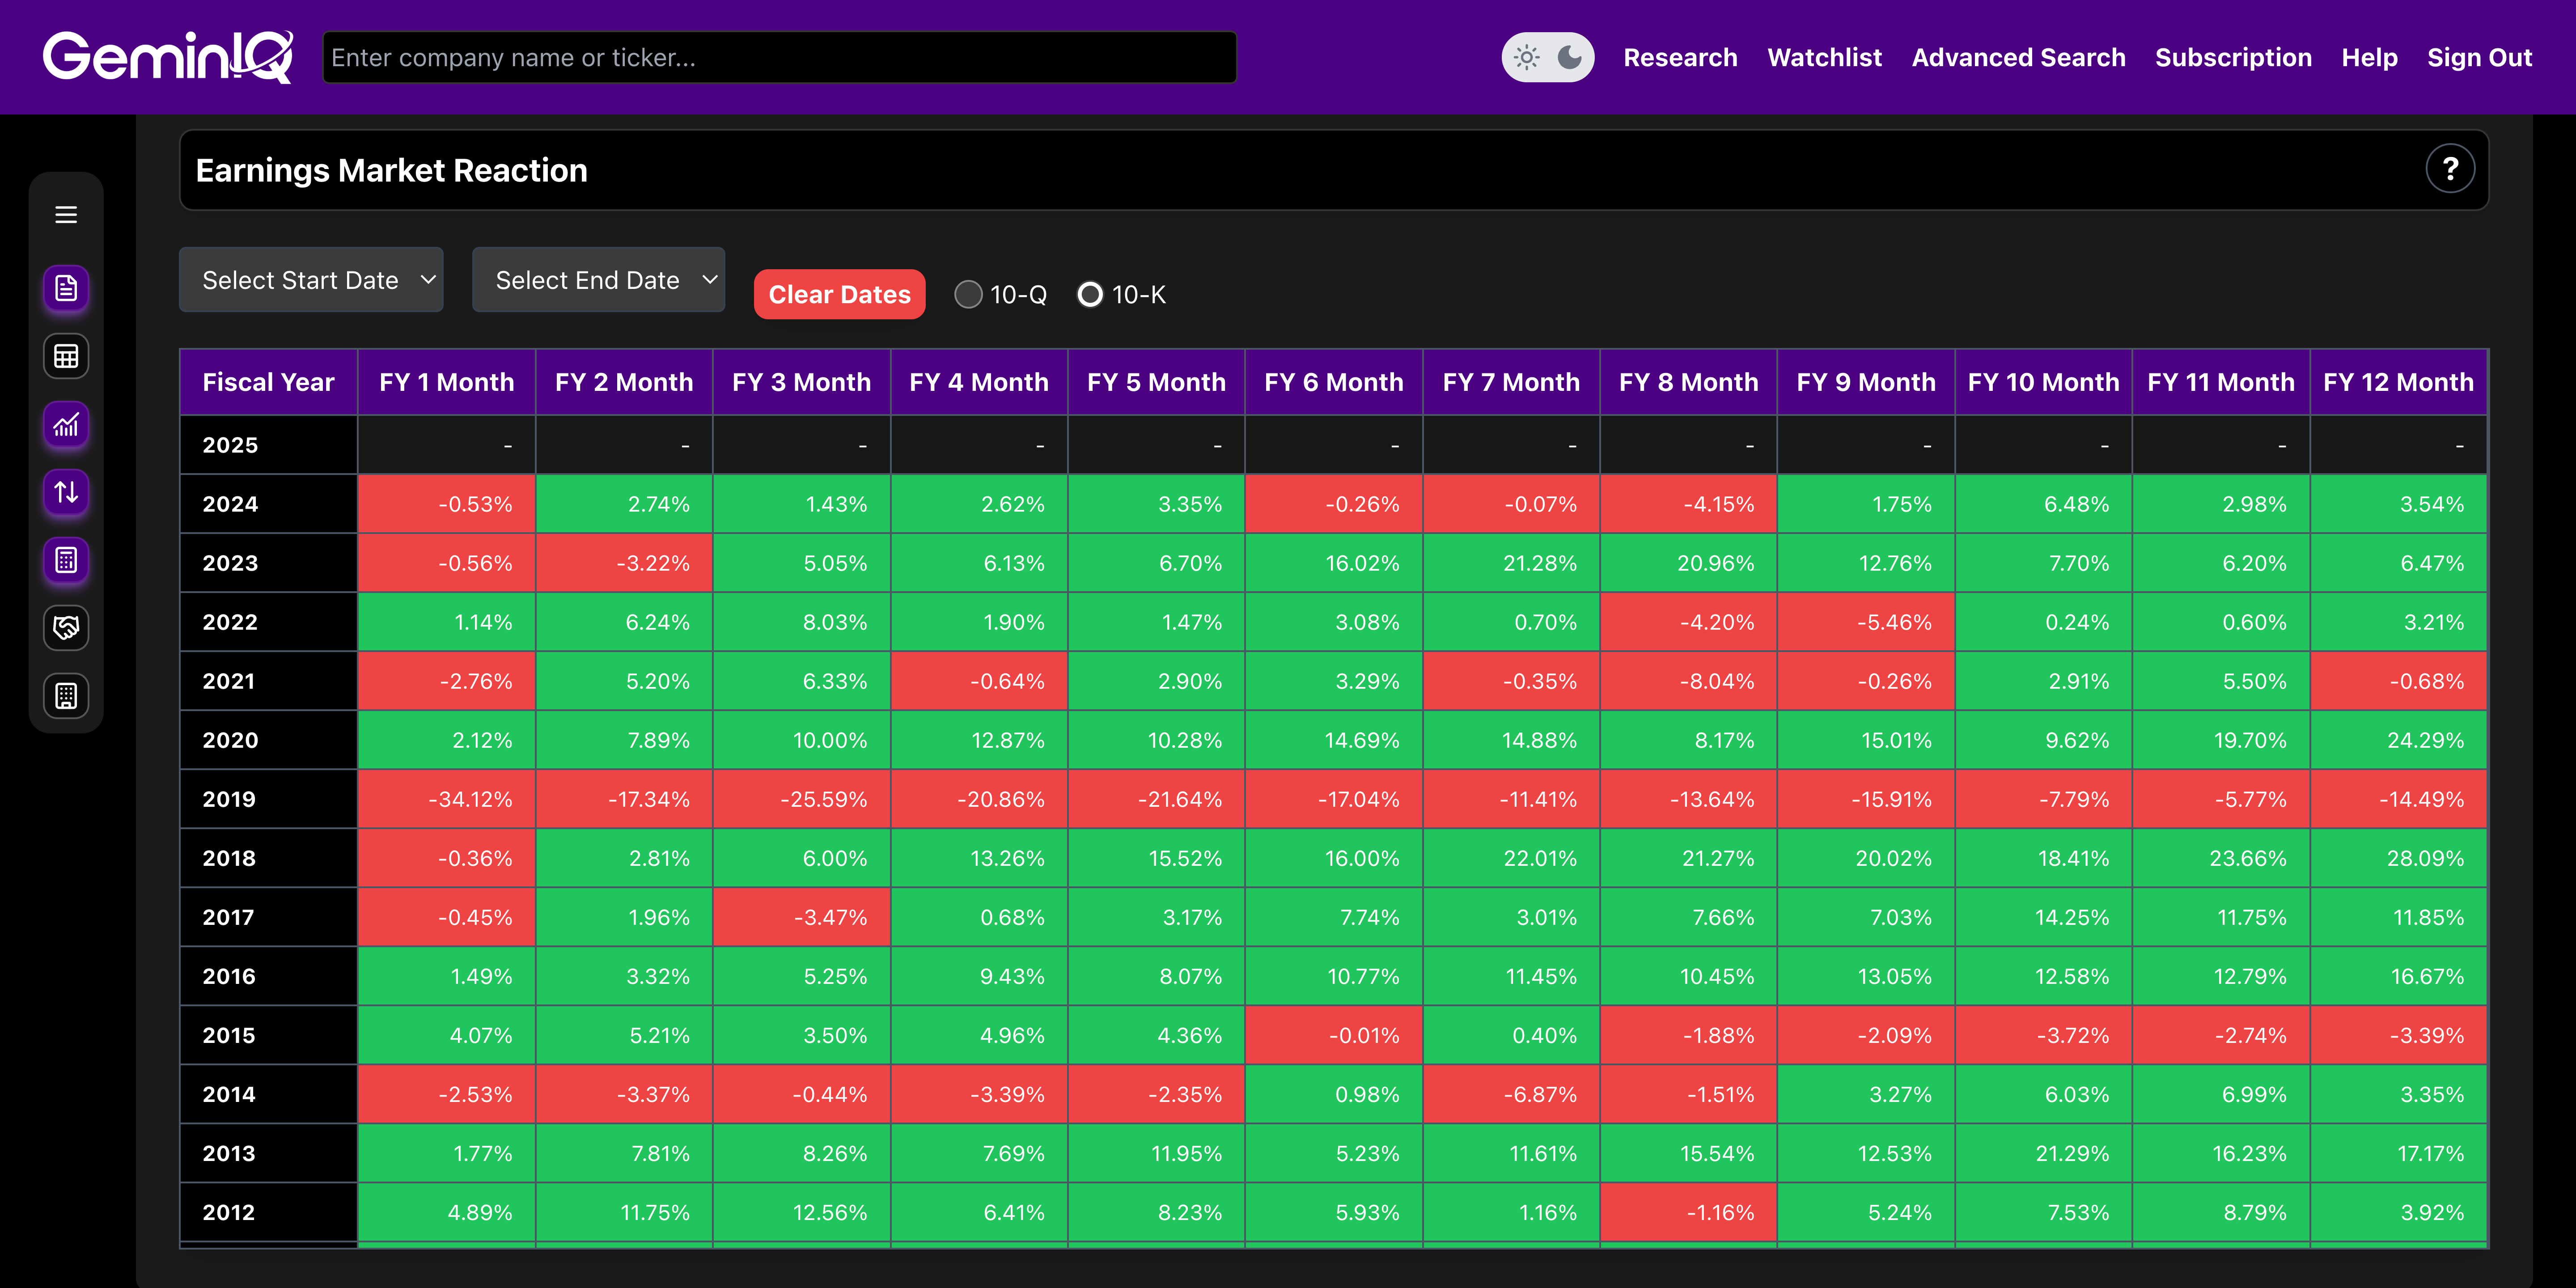
Task: Click the handshake sidebar icon
Action: point(66,628)
